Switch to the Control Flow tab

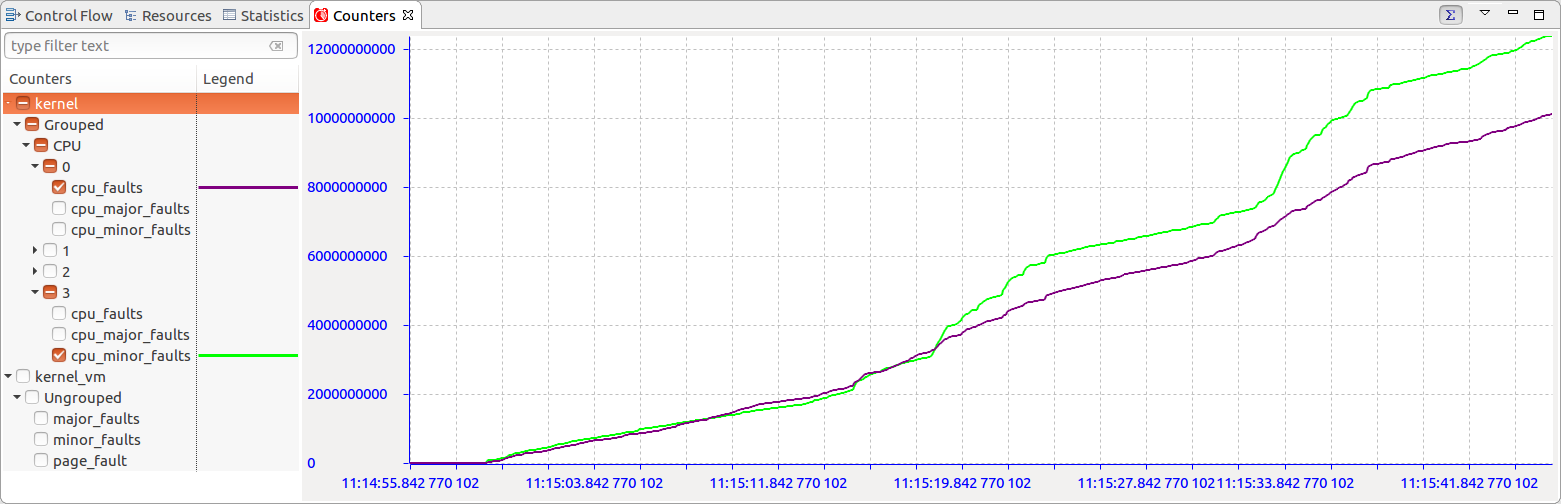pos(58,16)
